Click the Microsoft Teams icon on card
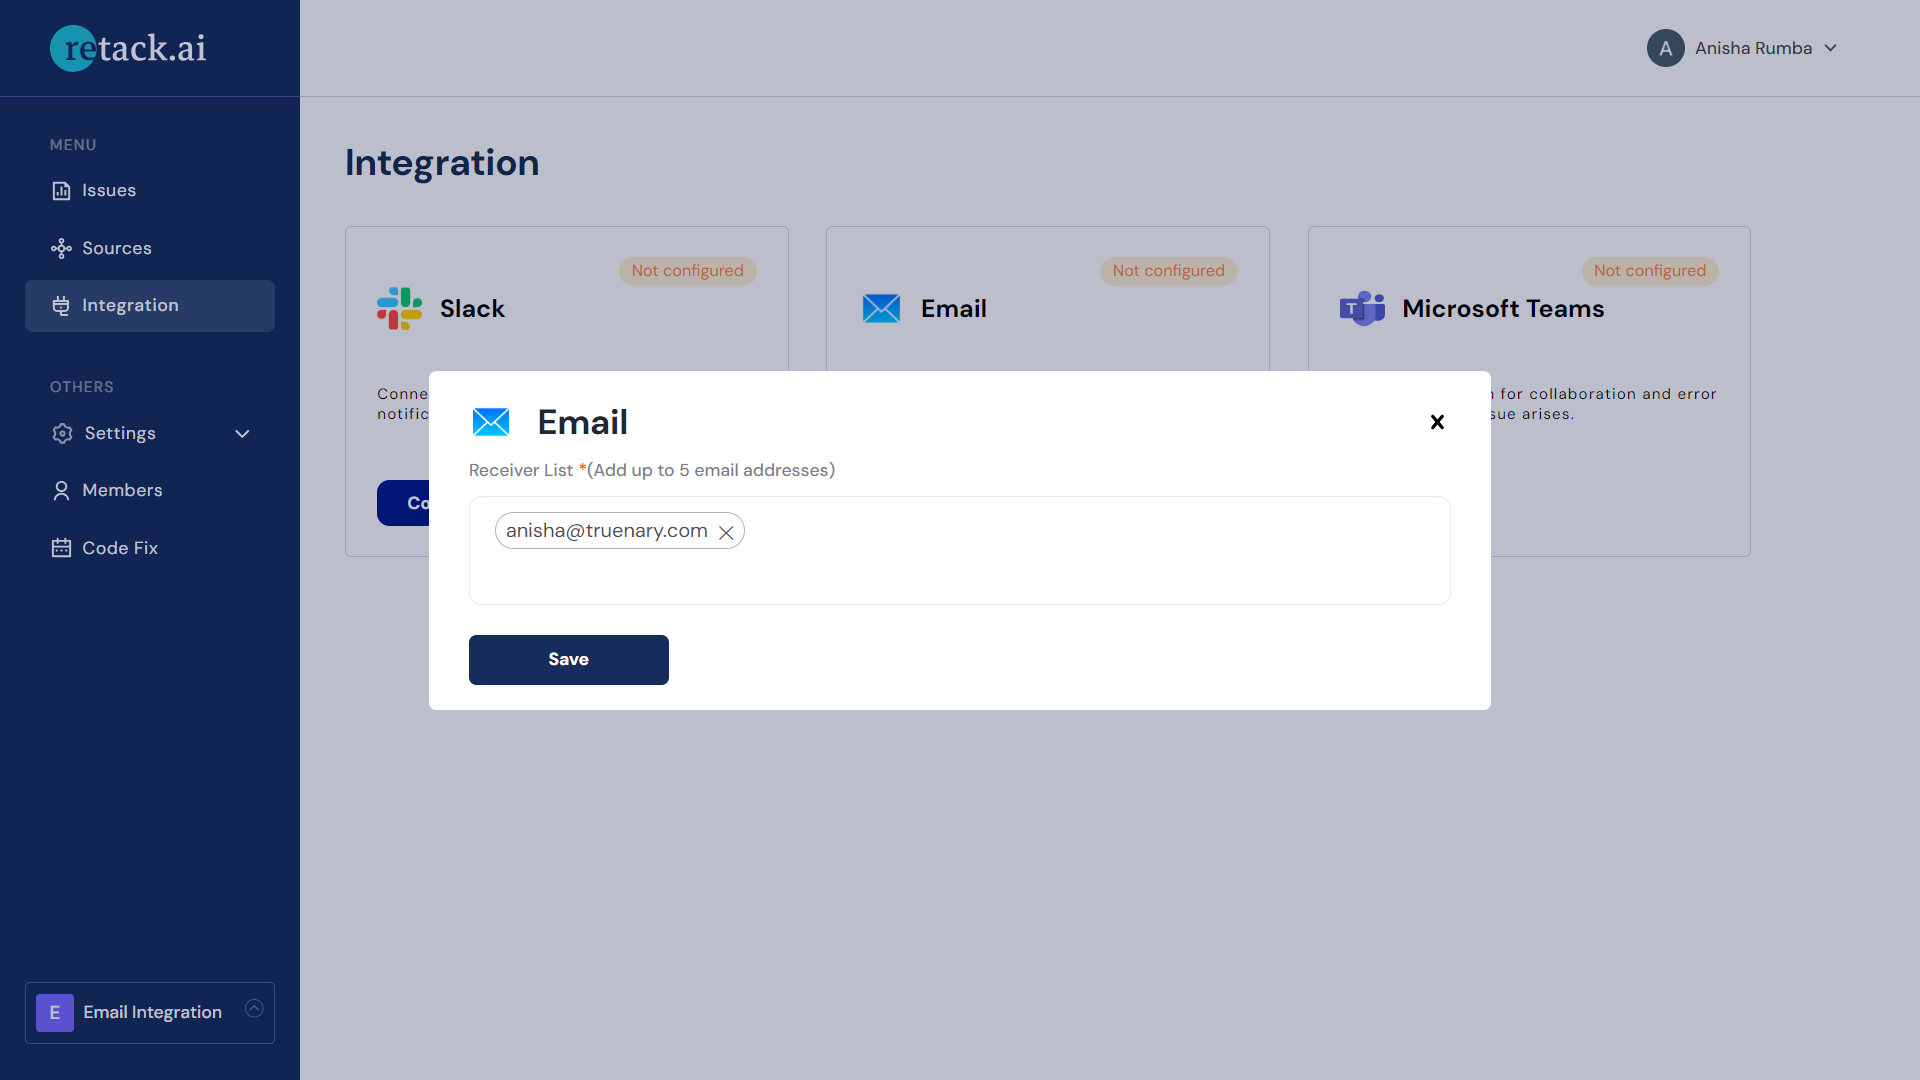The image size is (1920, 1080). coord(1360,307)
